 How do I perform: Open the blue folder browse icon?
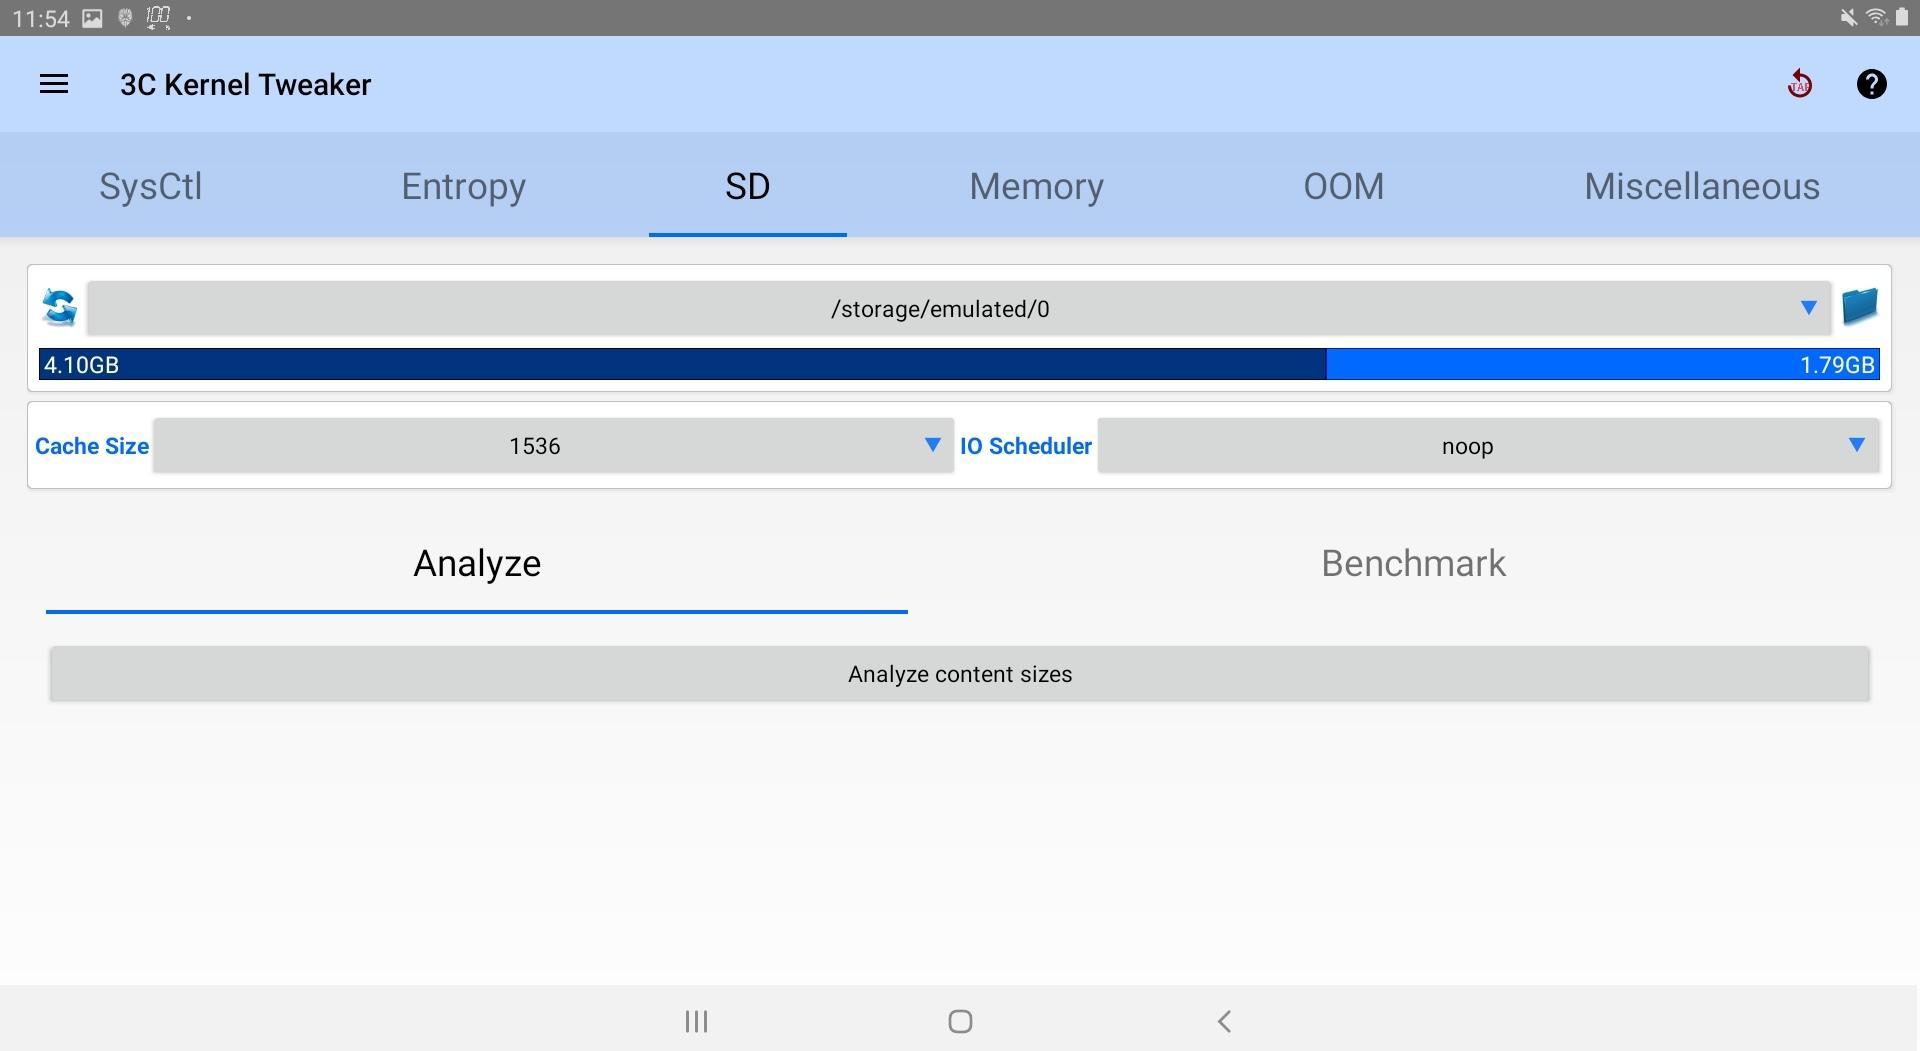[1859, 307]
